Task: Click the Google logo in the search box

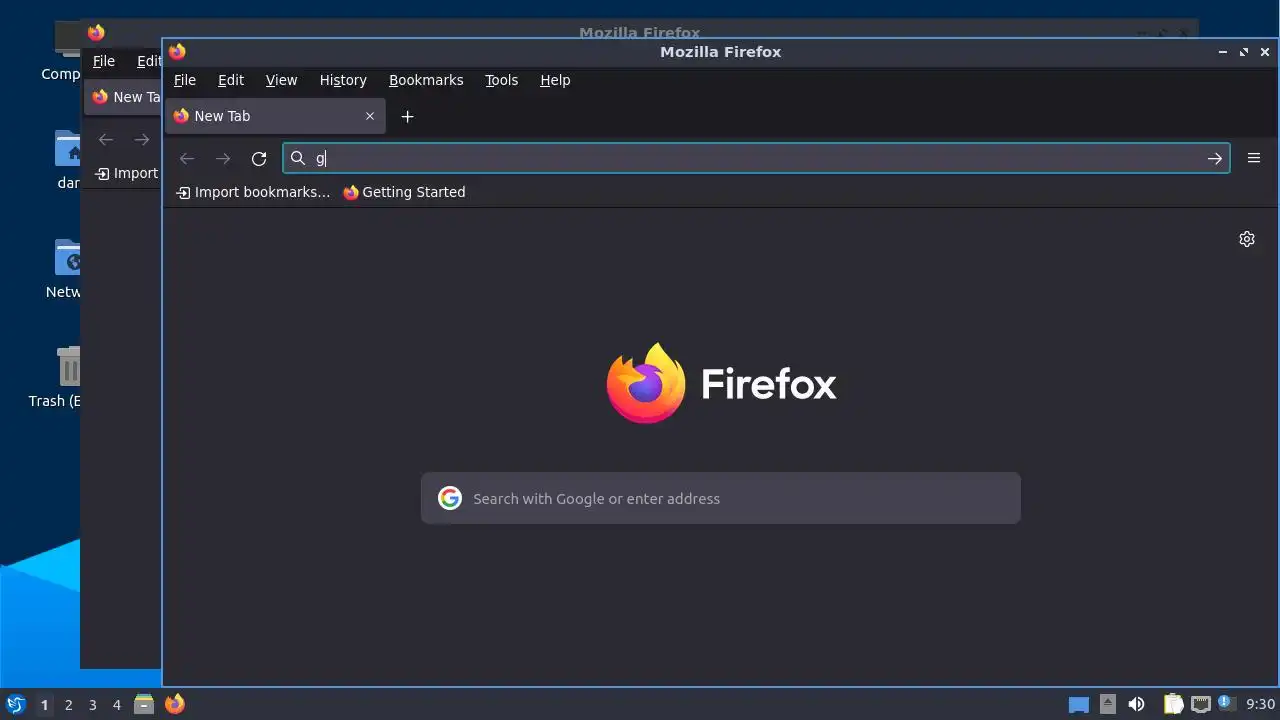Action: coord(450,498)
